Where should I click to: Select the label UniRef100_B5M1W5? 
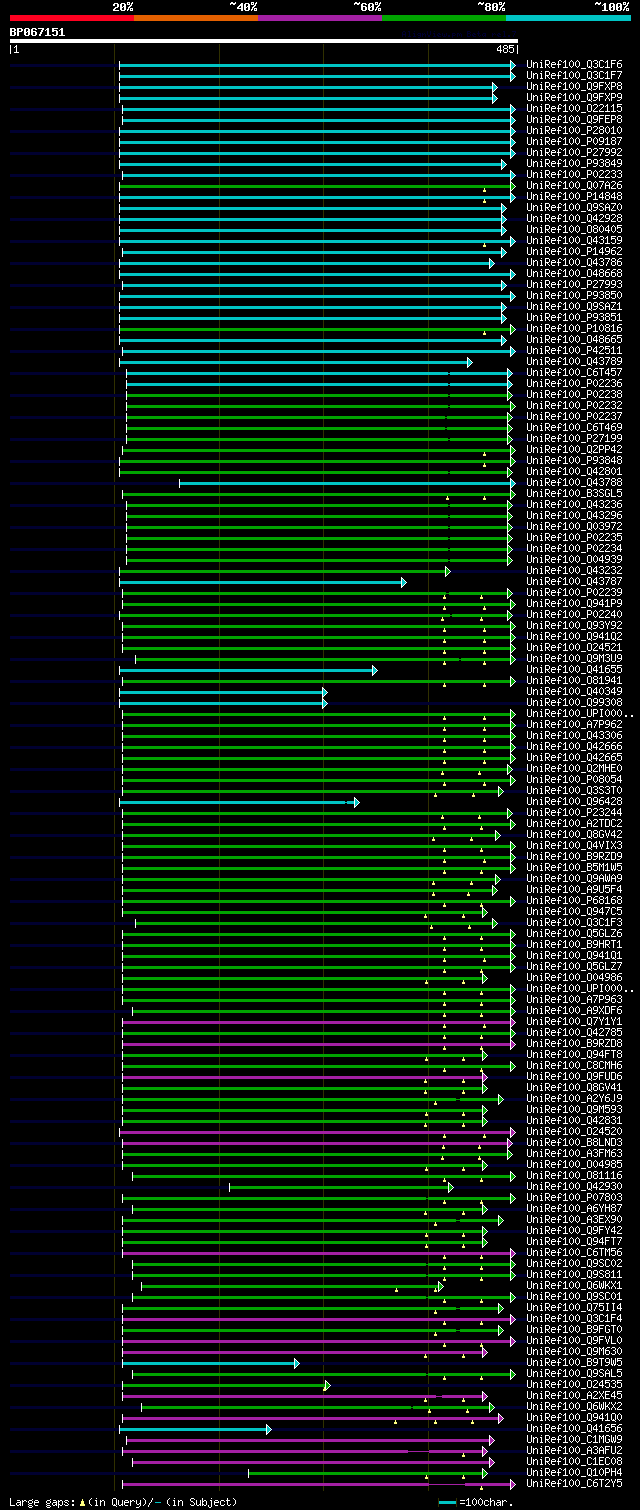tap(575, 868)
